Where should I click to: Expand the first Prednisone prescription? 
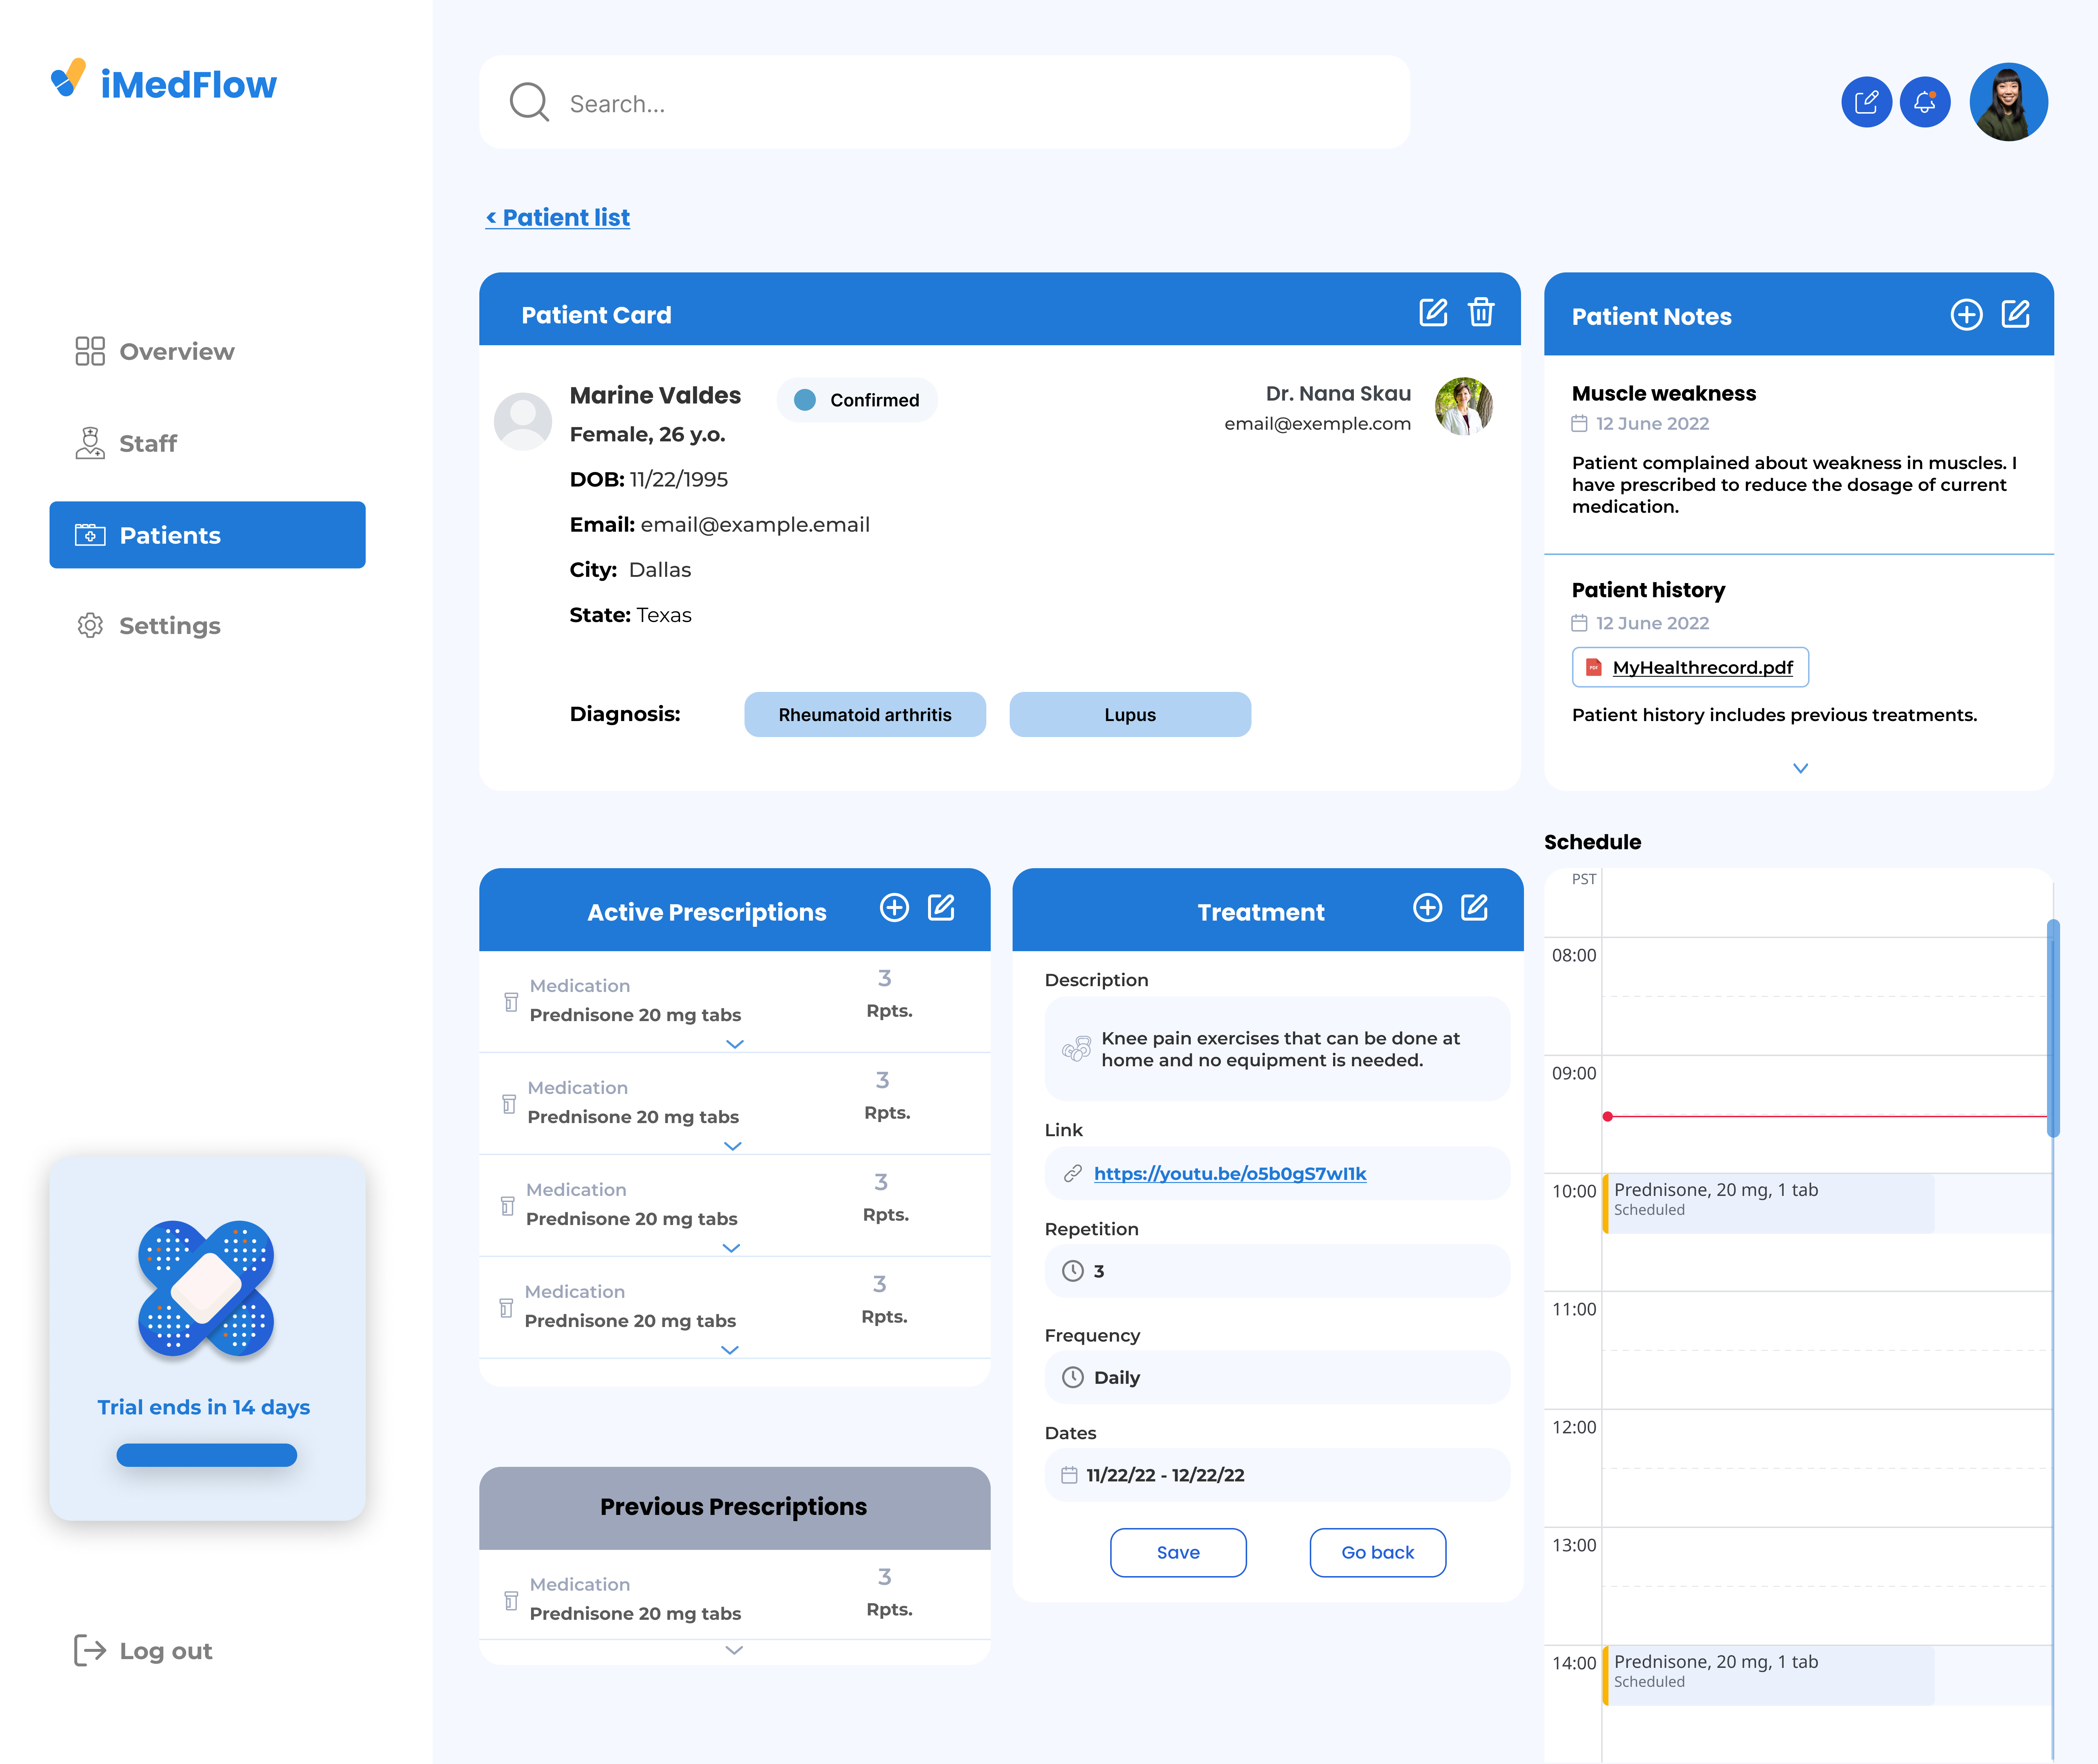[735, 1044]
